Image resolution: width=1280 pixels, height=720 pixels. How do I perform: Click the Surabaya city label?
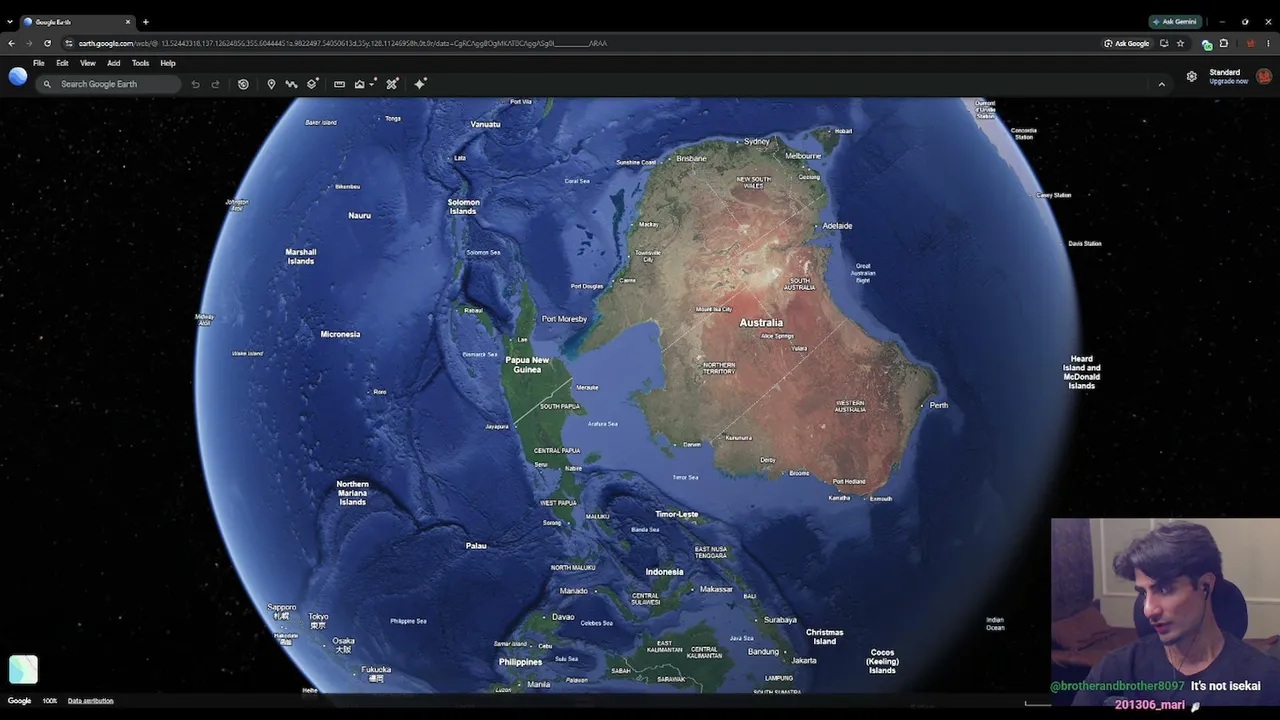click(x=780, y=620)
